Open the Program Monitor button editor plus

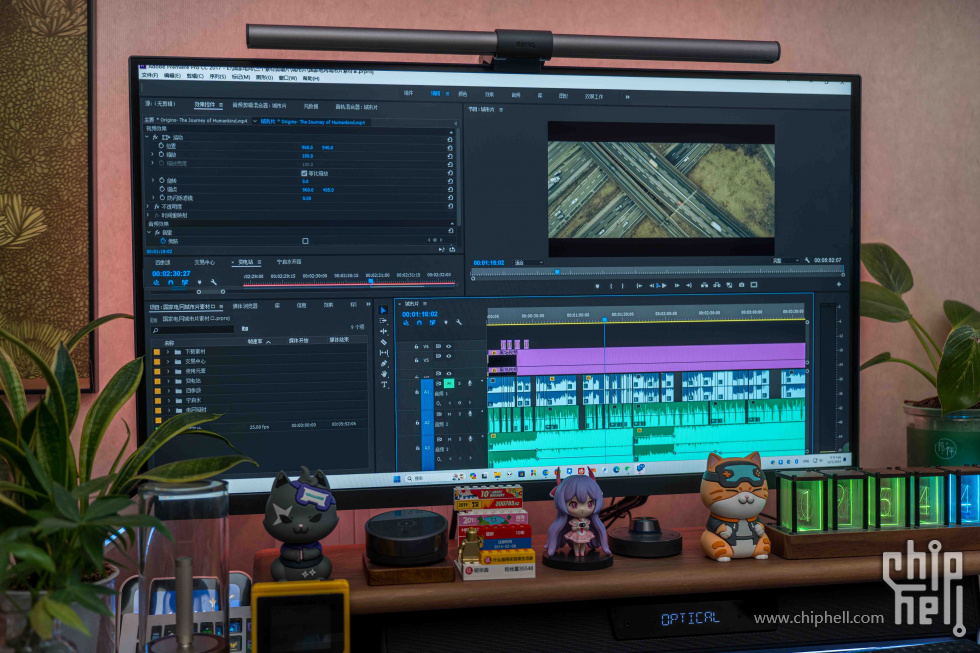click(838, 284)
